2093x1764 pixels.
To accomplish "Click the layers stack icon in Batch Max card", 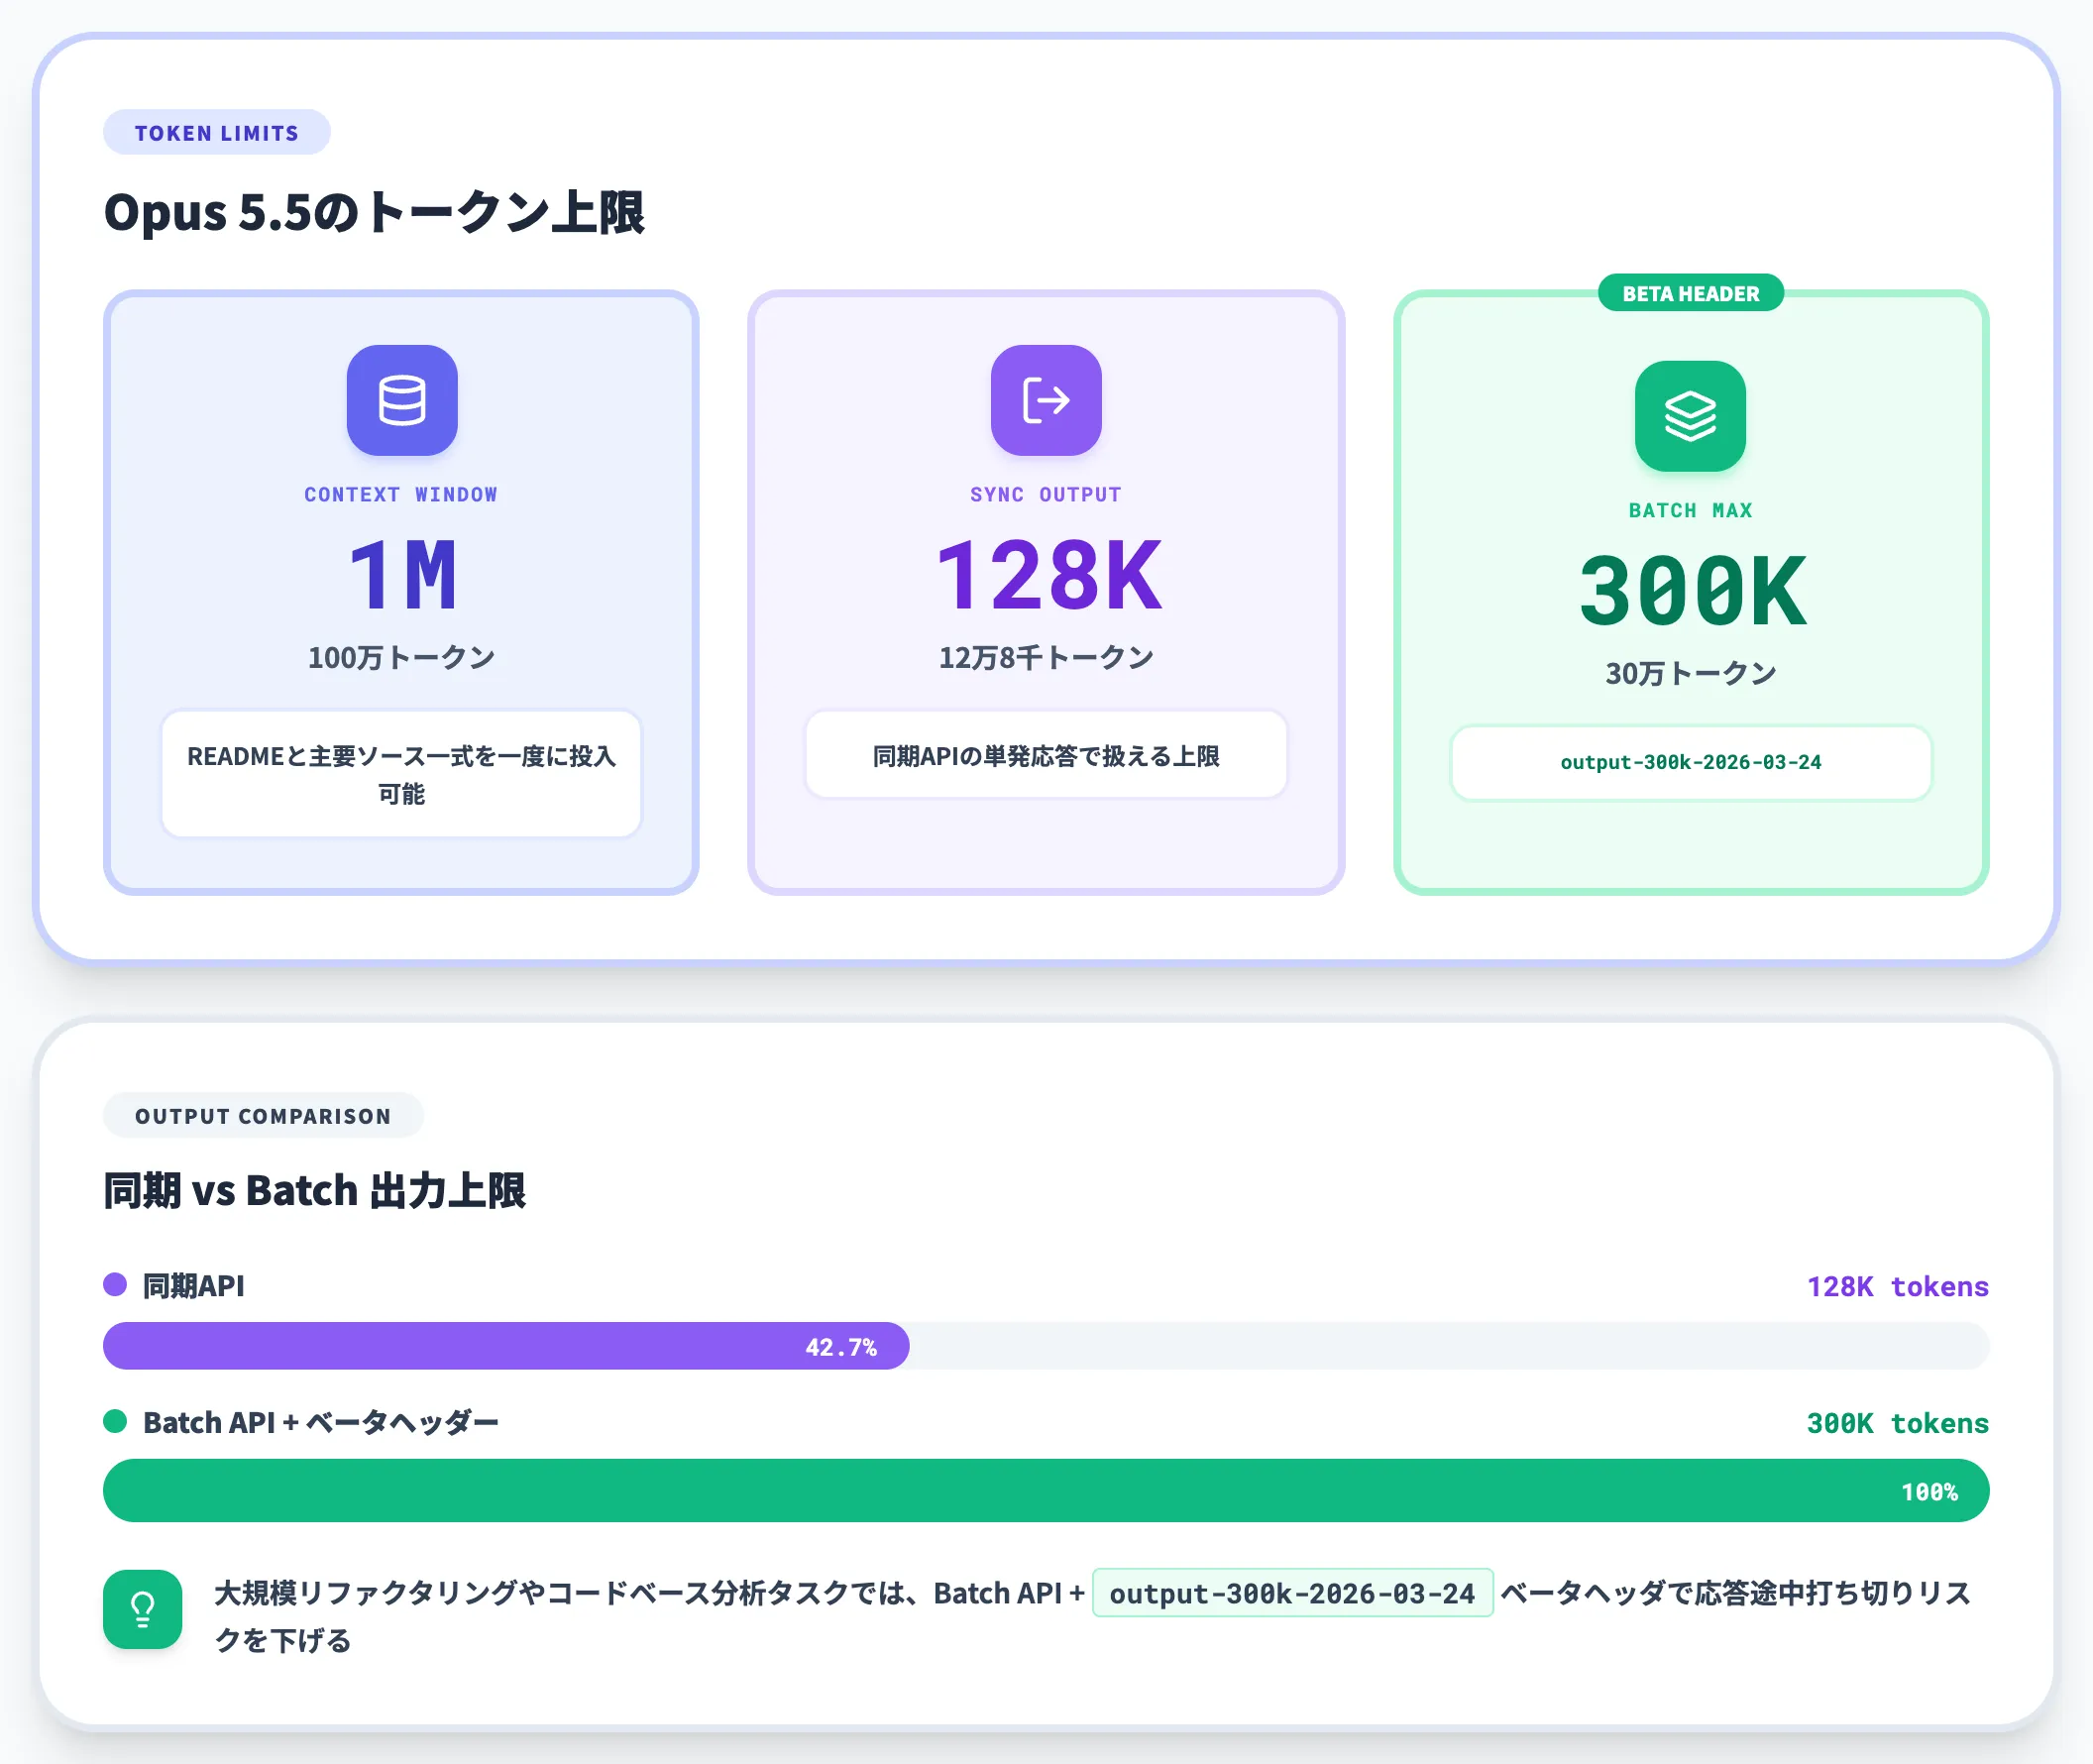I will 1690,416.
